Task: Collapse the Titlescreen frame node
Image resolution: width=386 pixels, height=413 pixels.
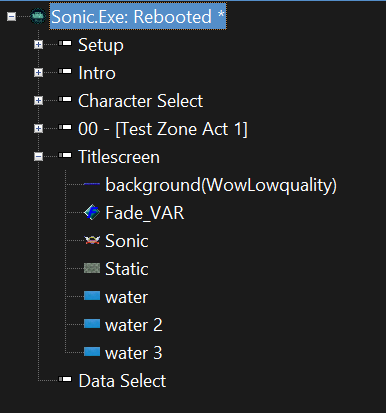Action: 39,156
